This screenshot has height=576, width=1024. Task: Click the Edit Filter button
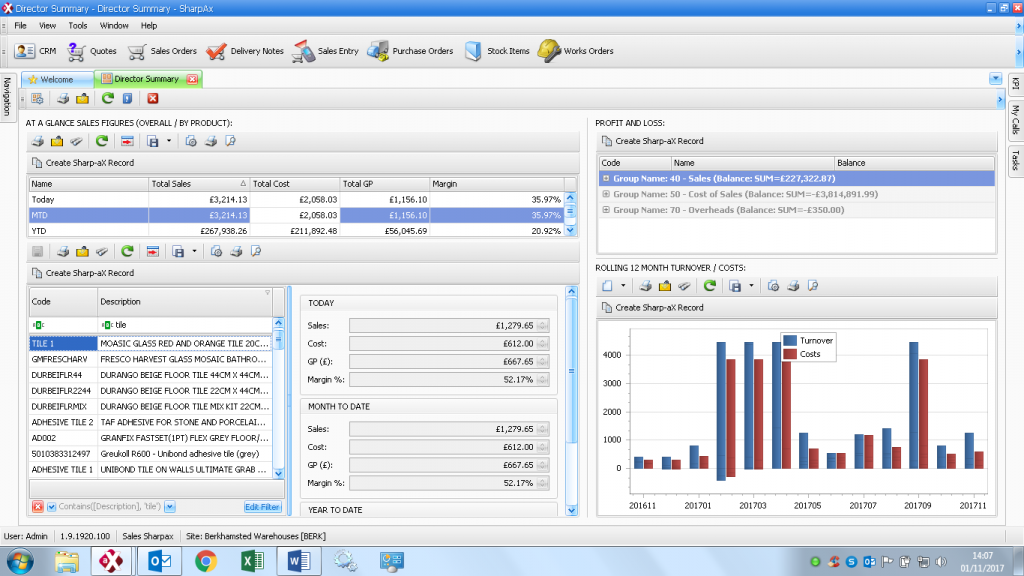262,507
